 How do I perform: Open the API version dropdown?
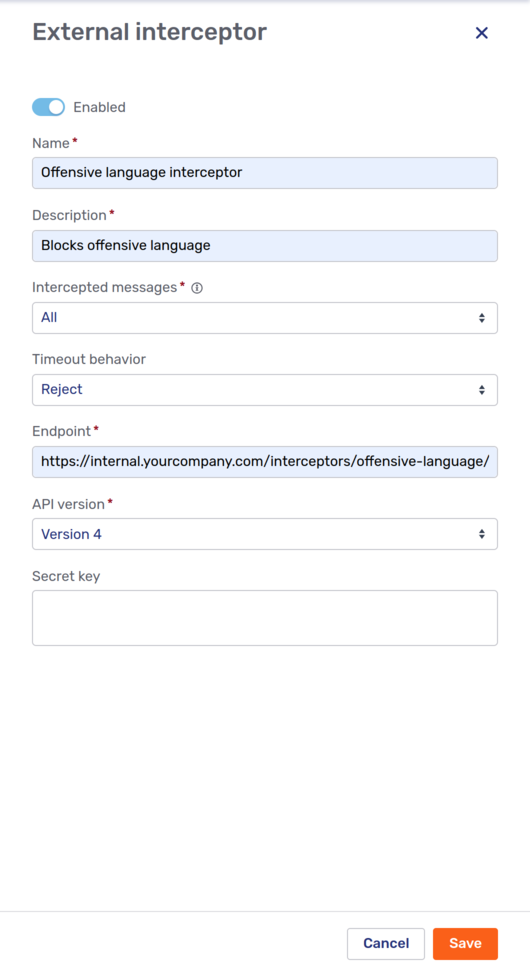(265, 534)
